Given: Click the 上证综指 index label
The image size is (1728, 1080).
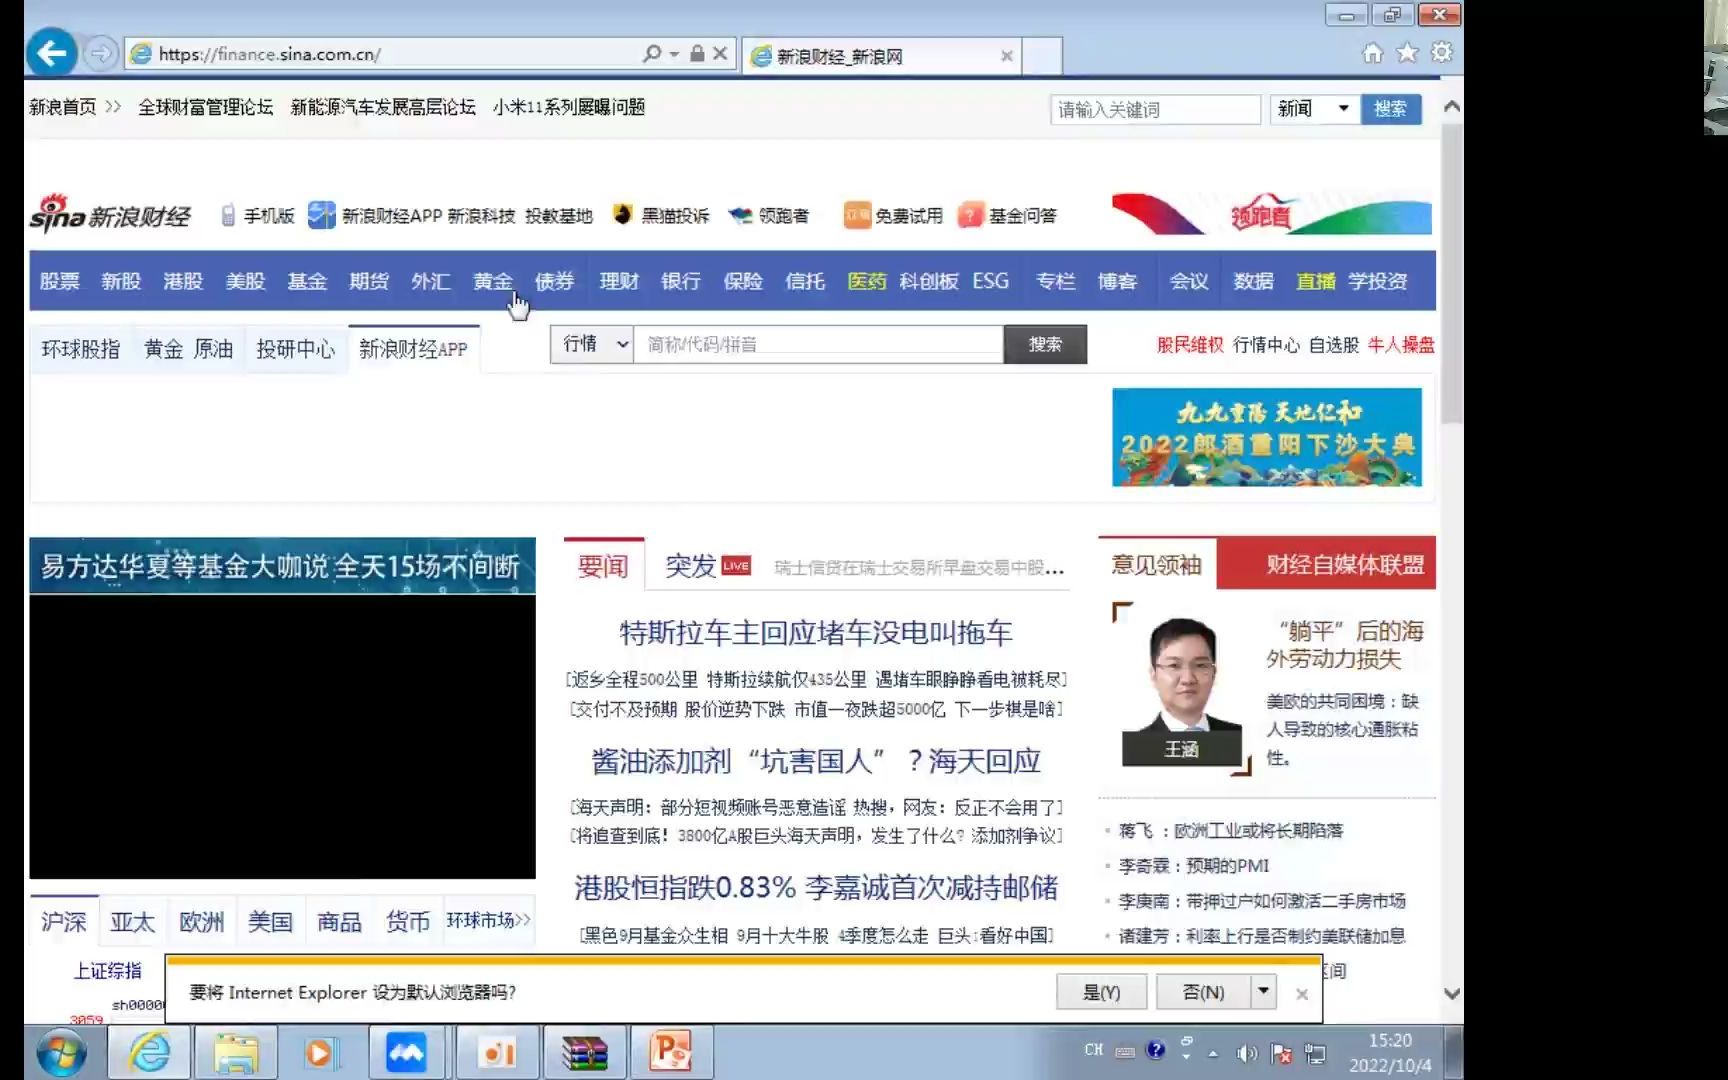Looking at the screenshot, I should [107, 970].
